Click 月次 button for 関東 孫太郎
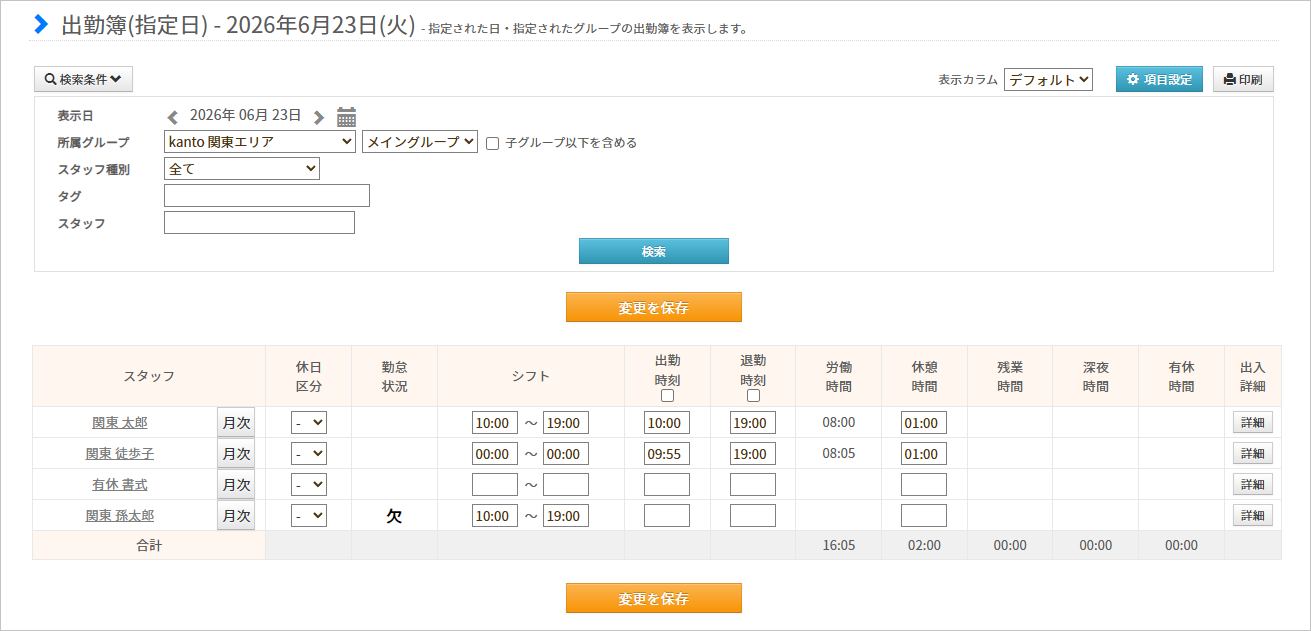Viewport: 1311px width, 631px height. pyautogui.click(x=236, y=516)
